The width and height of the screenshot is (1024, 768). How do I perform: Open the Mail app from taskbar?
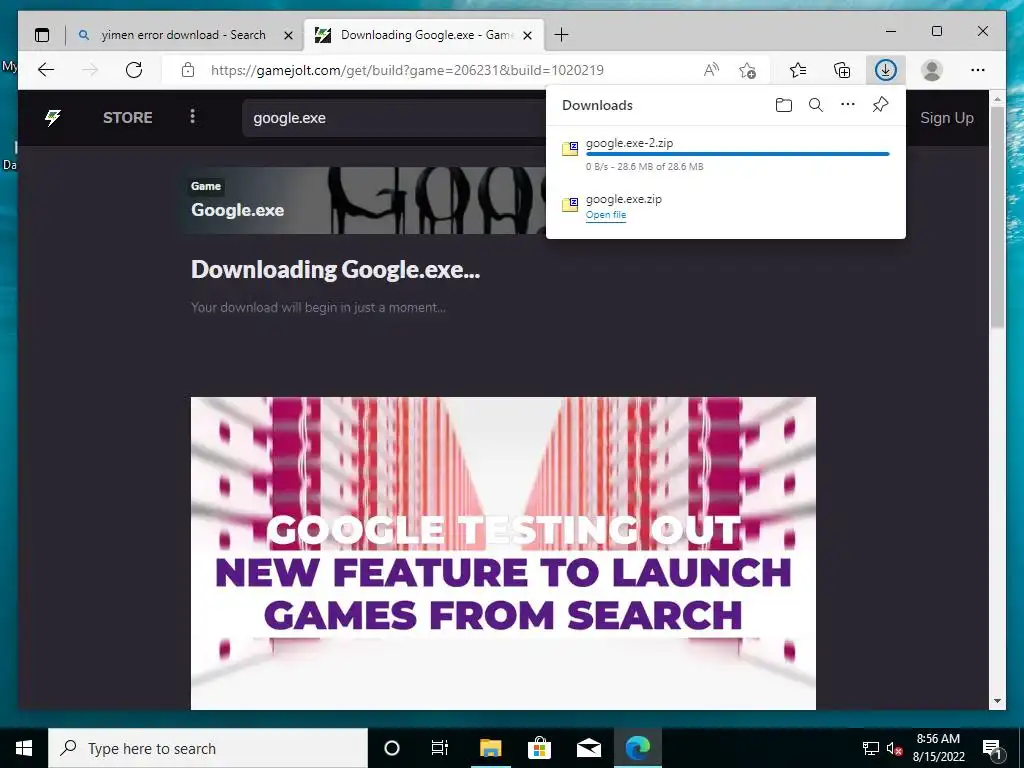[588, 748]
